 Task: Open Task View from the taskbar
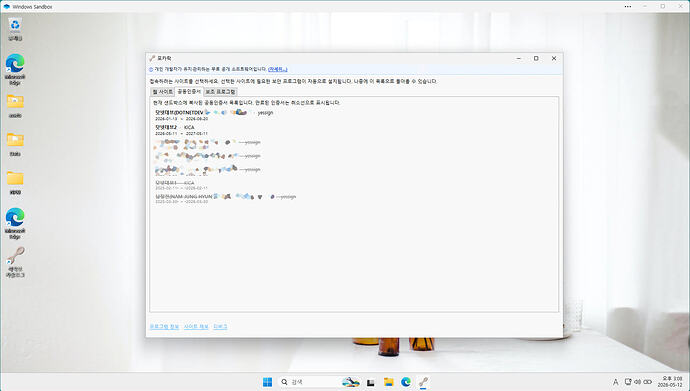click(x=371, y=382)
